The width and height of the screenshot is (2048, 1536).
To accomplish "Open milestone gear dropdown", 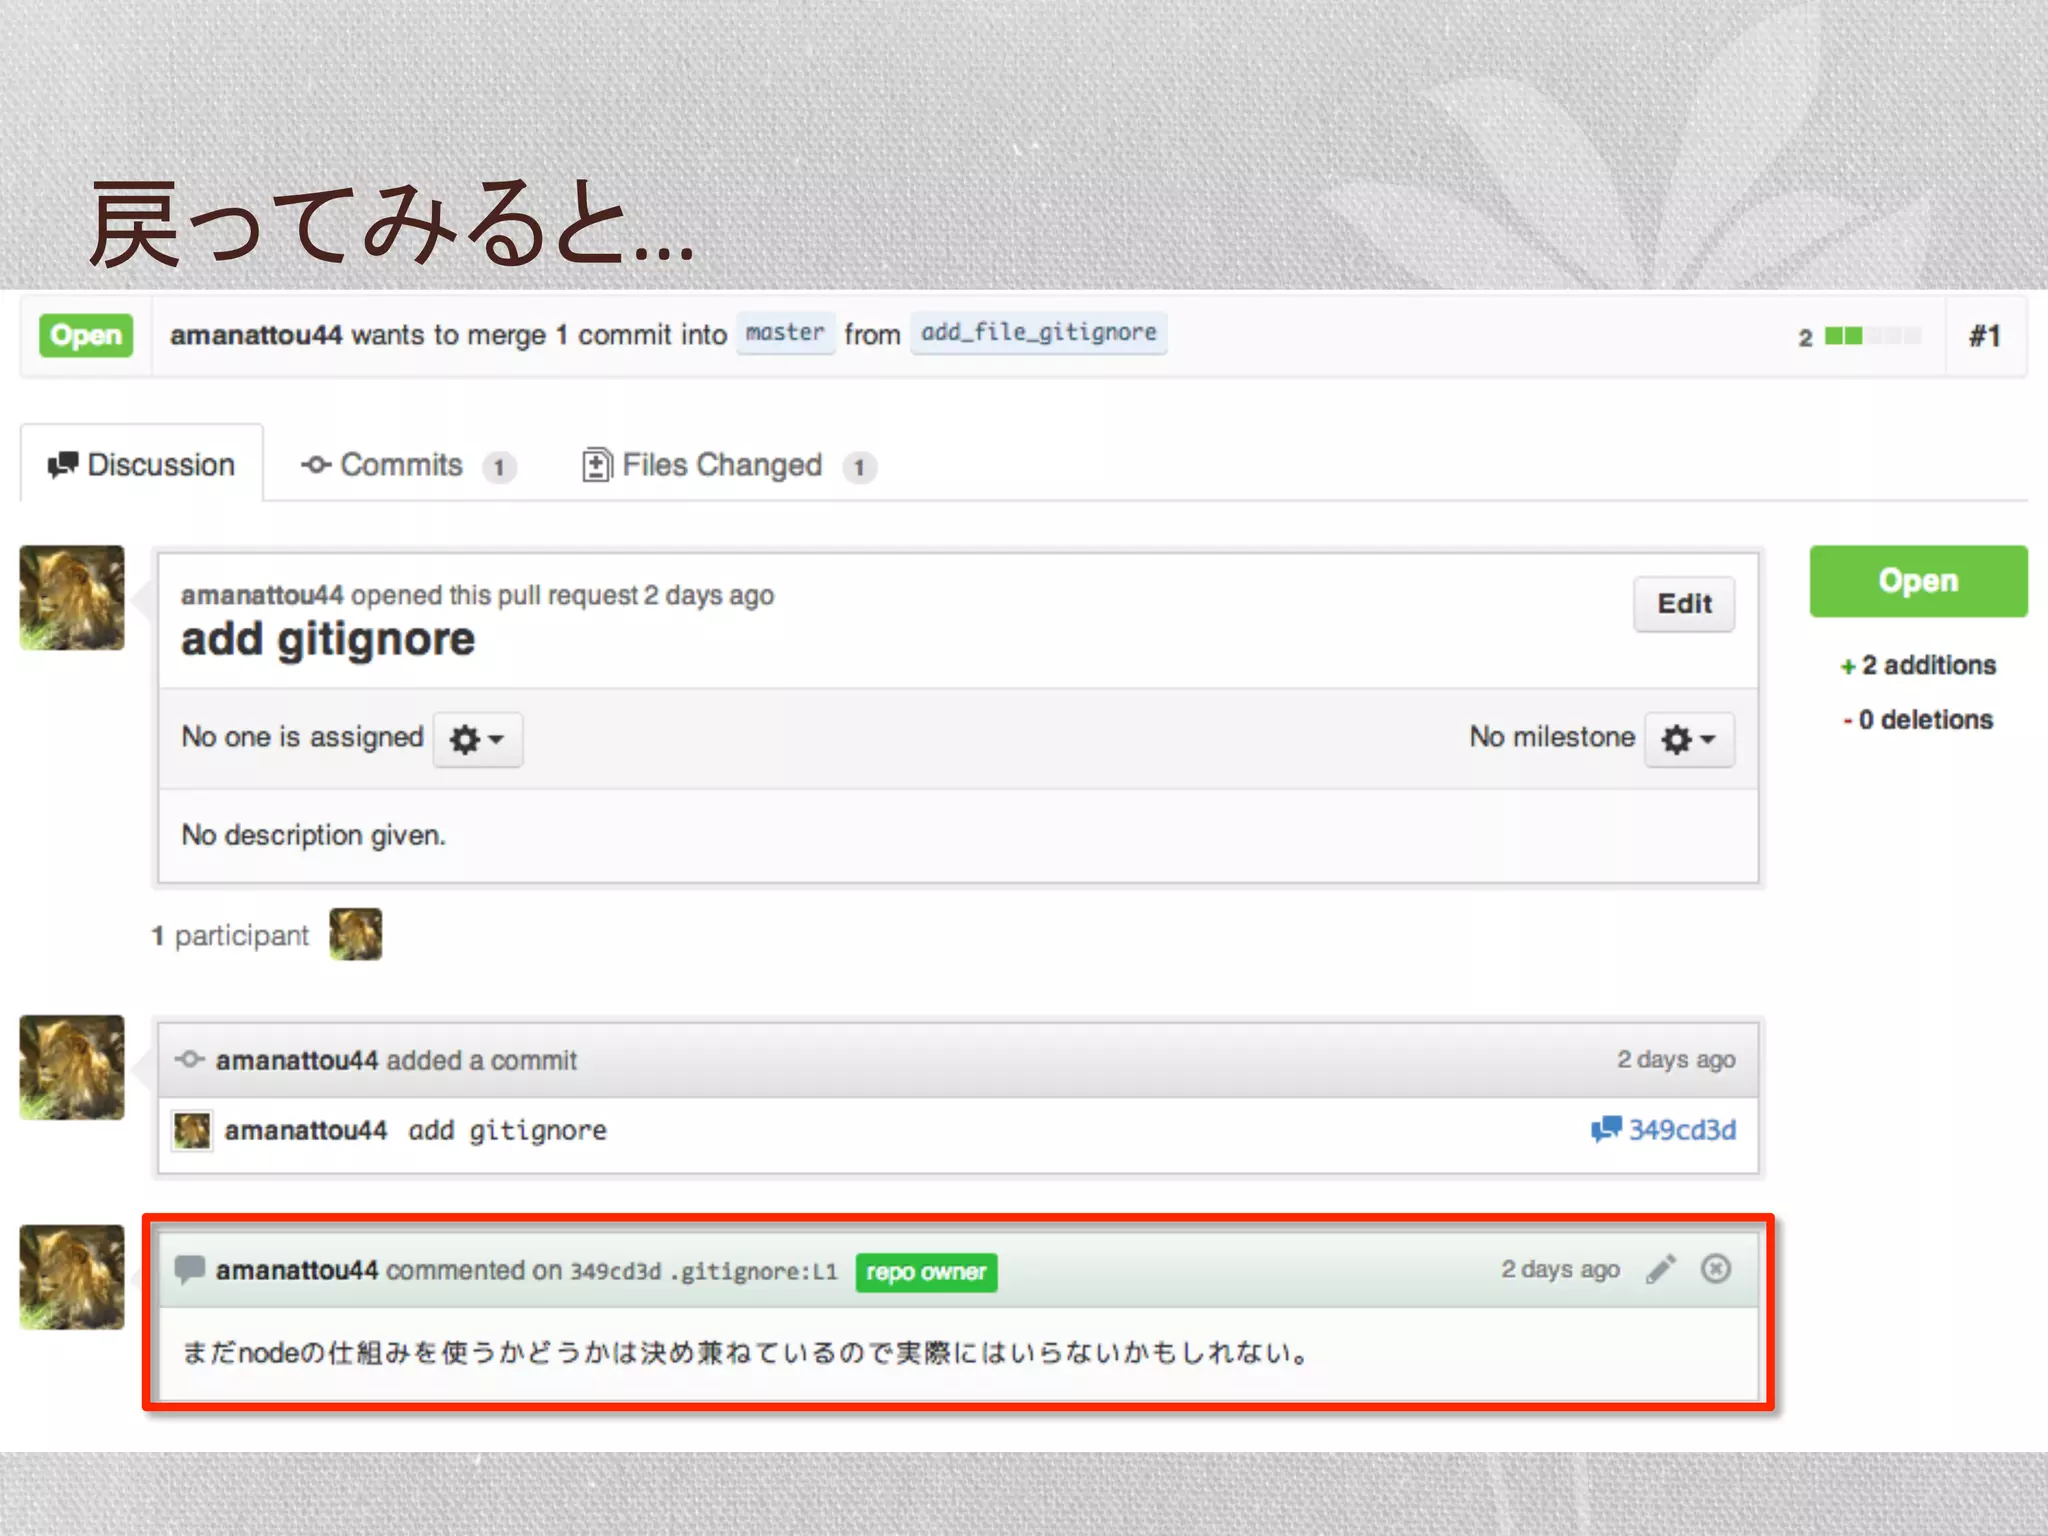I will click(1688, 739).
